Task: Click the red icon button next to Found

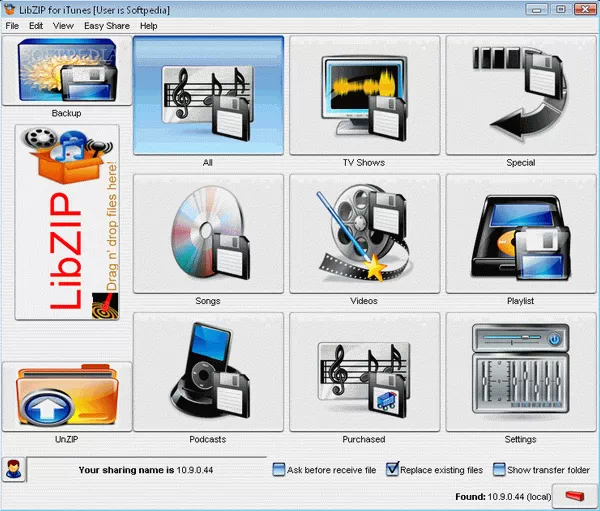Action: pos(574,496)
